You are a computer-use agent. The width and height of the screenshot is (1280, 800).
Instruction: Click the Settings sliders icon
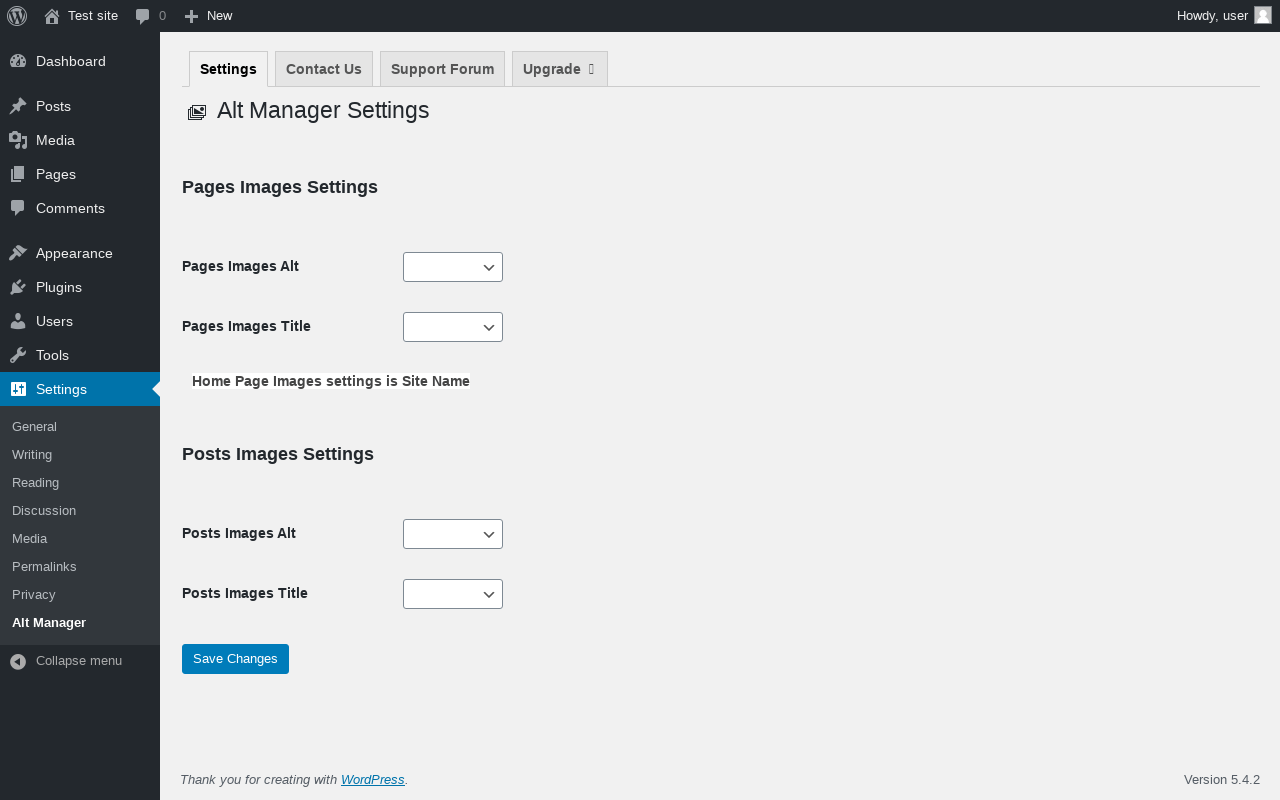18,389
